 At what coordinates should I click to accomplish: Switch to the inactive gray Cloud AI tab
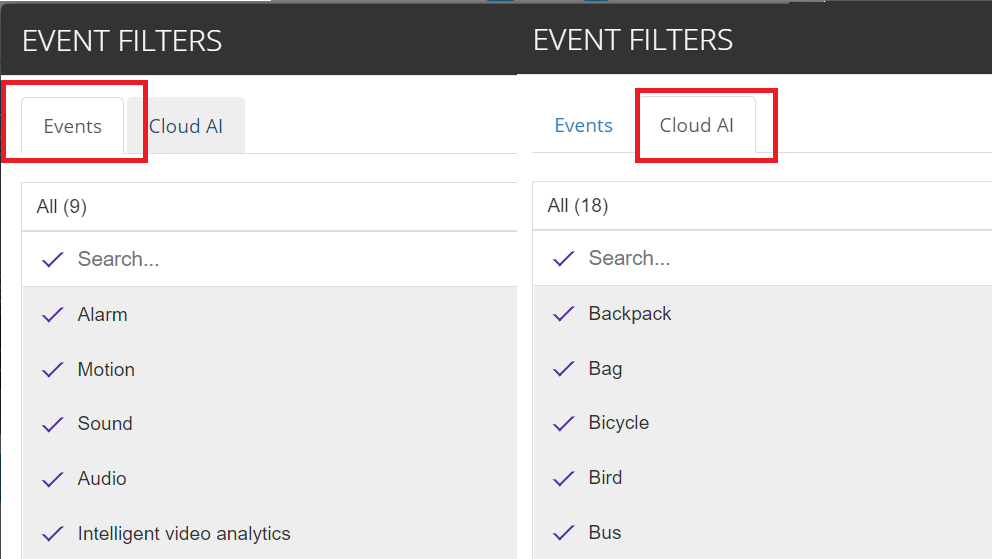point(187,126)
